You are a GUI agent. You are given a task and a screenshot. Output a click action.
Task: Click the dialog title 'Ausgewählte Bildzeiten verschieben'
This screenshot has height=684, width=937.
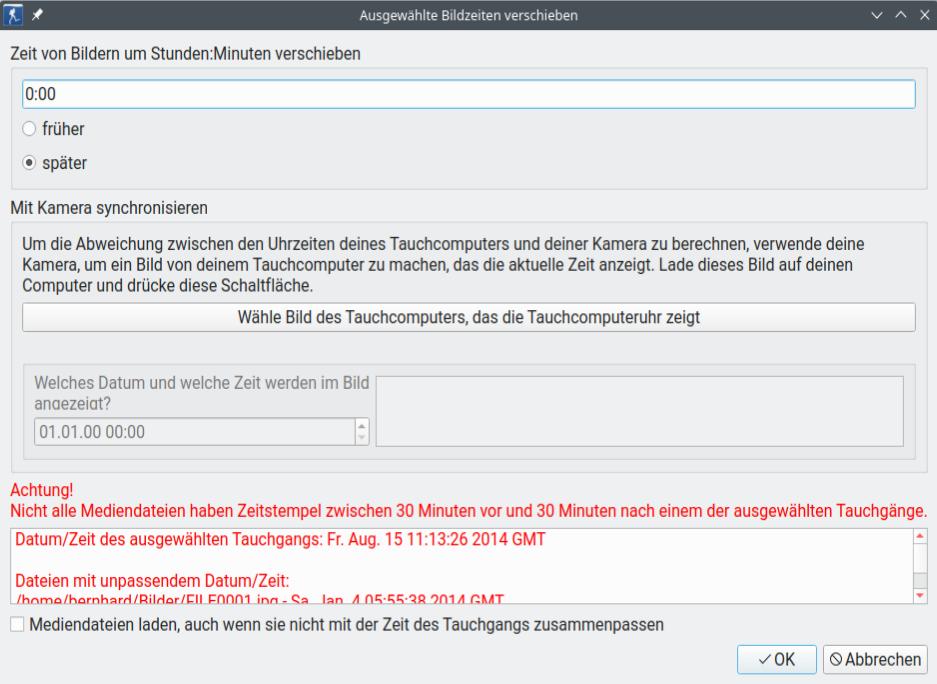point(468,15)
